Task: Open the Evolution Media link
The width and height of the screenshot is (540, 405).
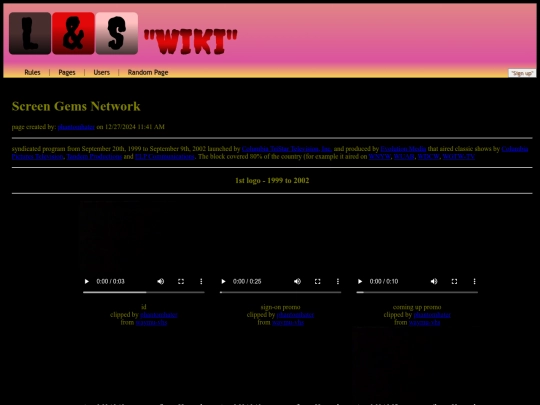Action: pyautogui.click(x=403, y=149)
